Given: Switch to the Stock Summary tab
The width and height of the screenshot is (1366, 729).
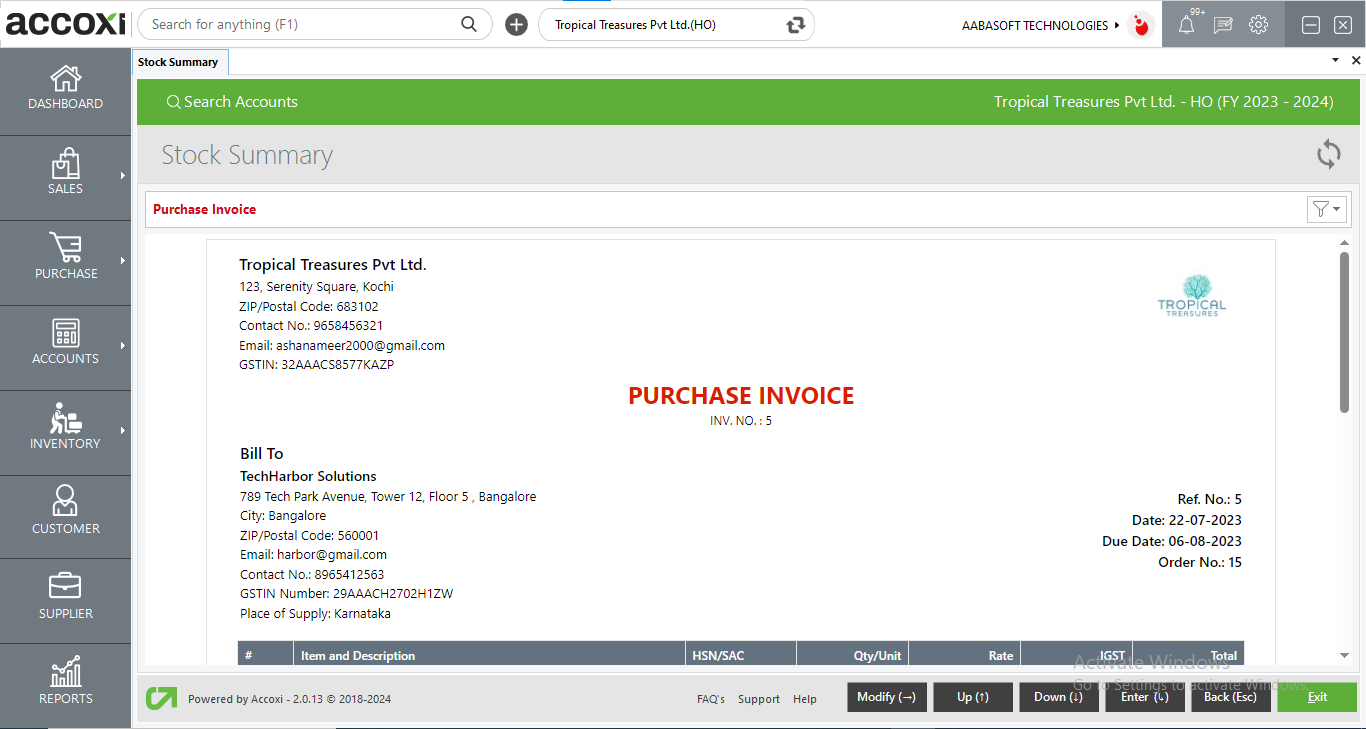Looking at the screenshot, I should [180, 61].
